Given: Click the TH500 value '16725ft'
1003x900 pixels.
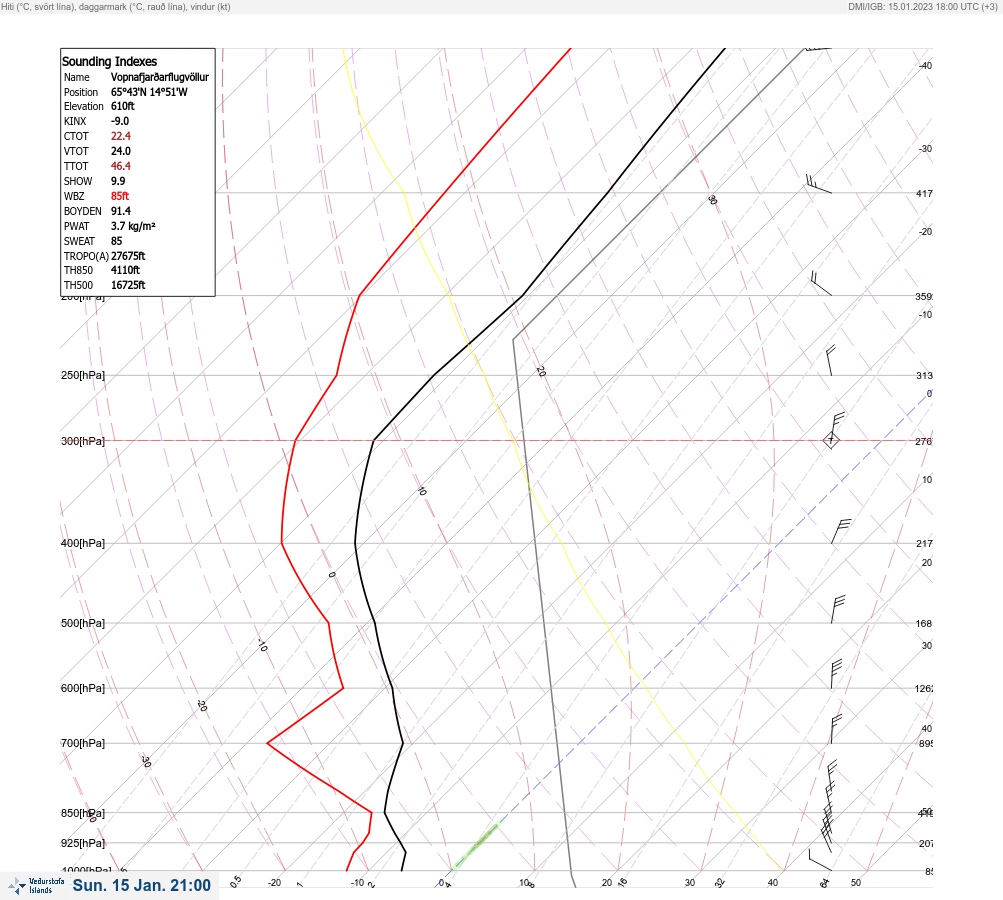Looking at the screenshot, I should pyautogui.click(x=128, y=285).
